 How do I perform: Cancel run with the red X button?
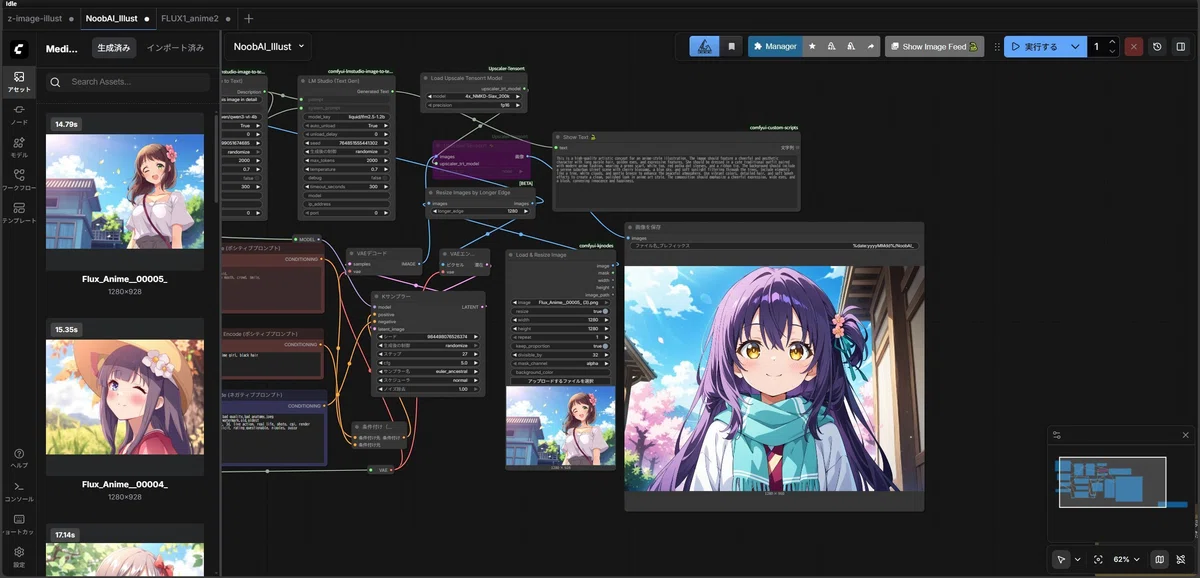click(1134, 46)
